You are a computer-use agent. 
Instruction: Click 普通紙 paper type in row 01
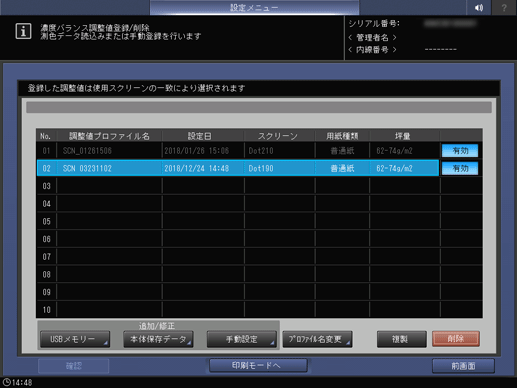342,151
